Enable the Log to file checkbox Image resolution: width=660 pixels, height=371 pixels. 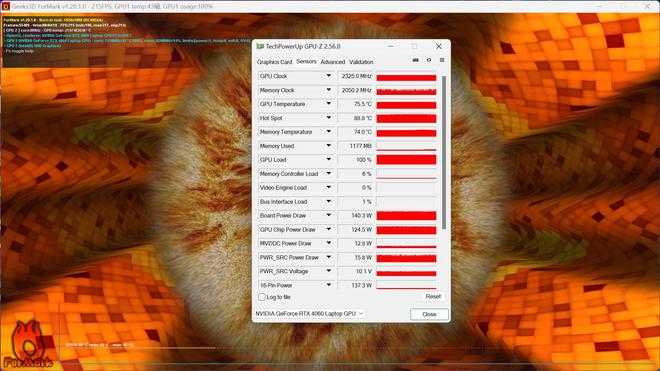[261, 297]
